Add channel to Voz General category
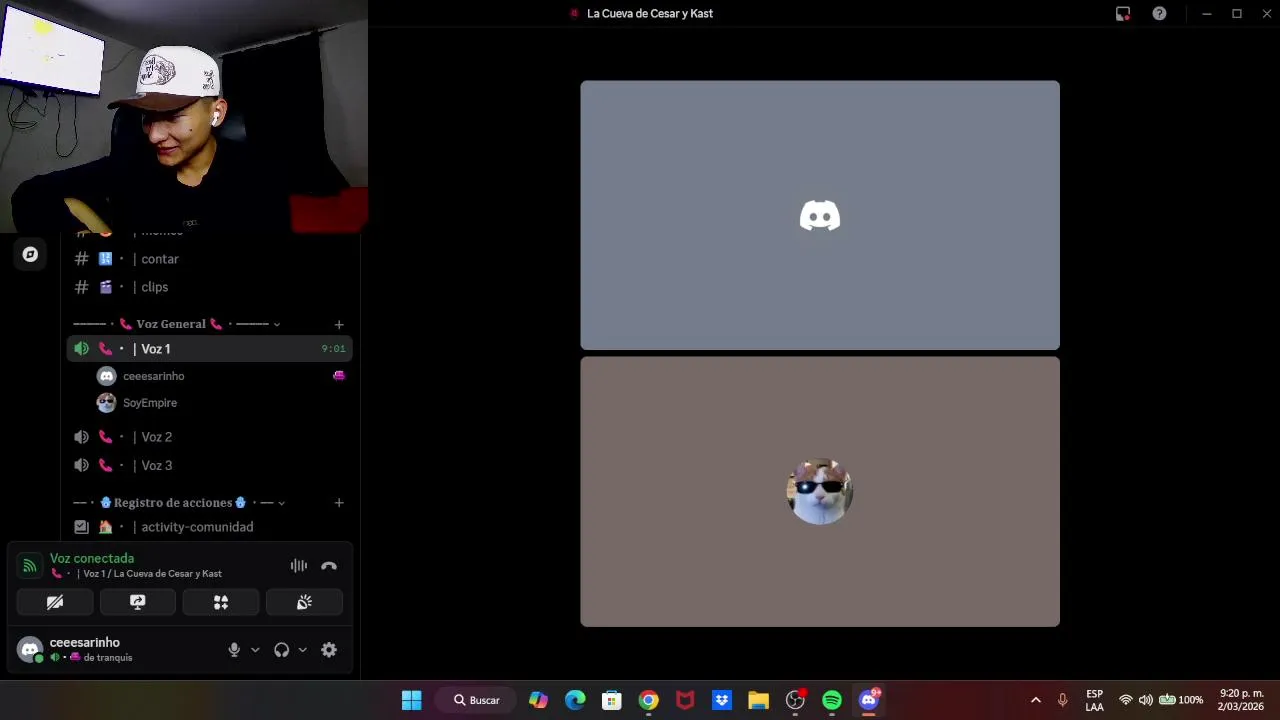 click(339, 324)
